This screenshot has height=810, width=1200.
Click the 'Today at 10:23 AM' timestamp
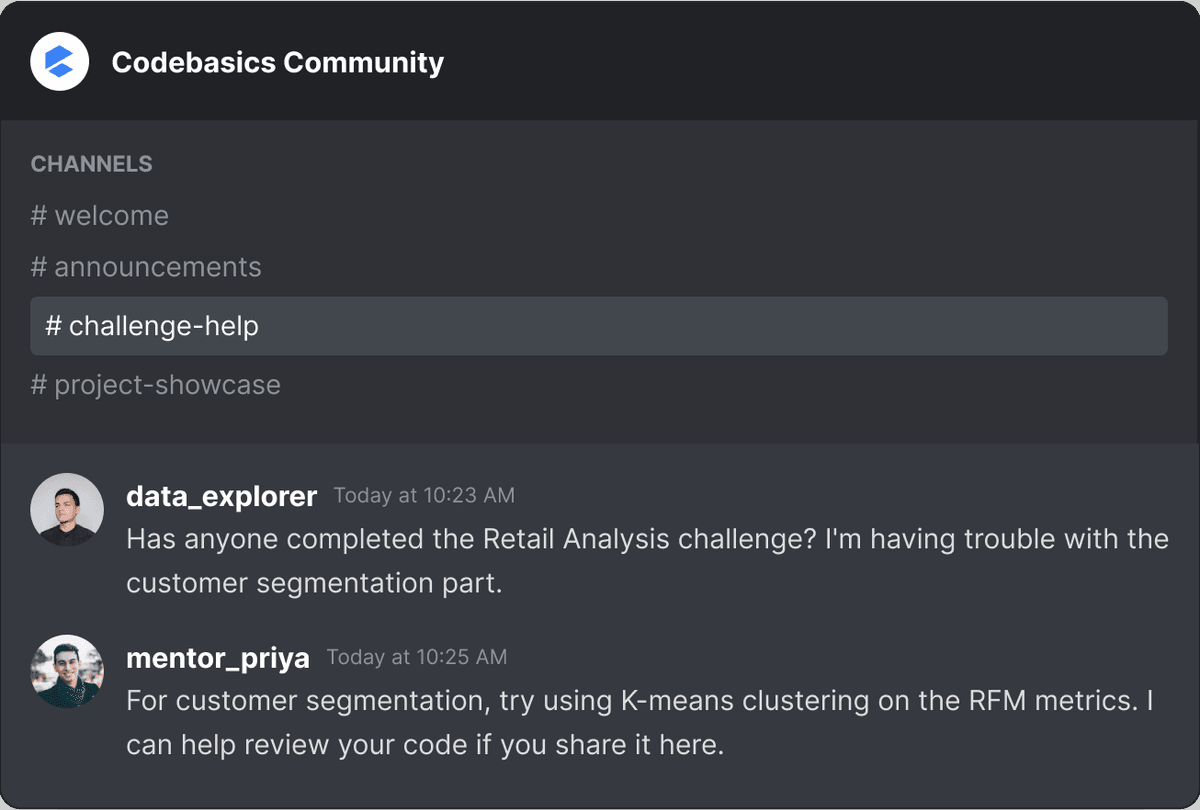pos(424,495)
